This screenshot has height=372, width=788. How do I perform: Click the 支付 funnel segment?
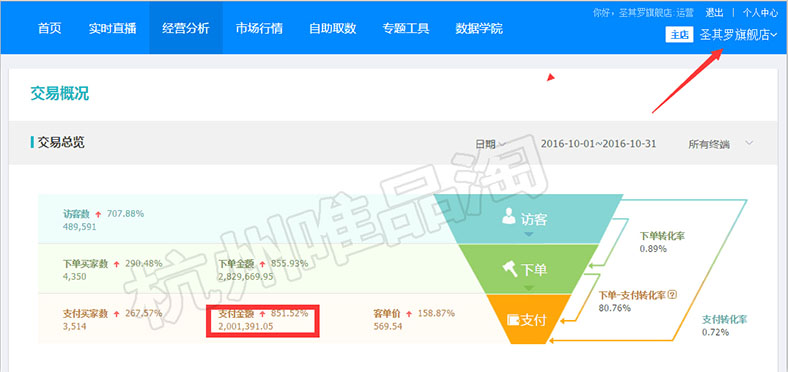(529, 320)
